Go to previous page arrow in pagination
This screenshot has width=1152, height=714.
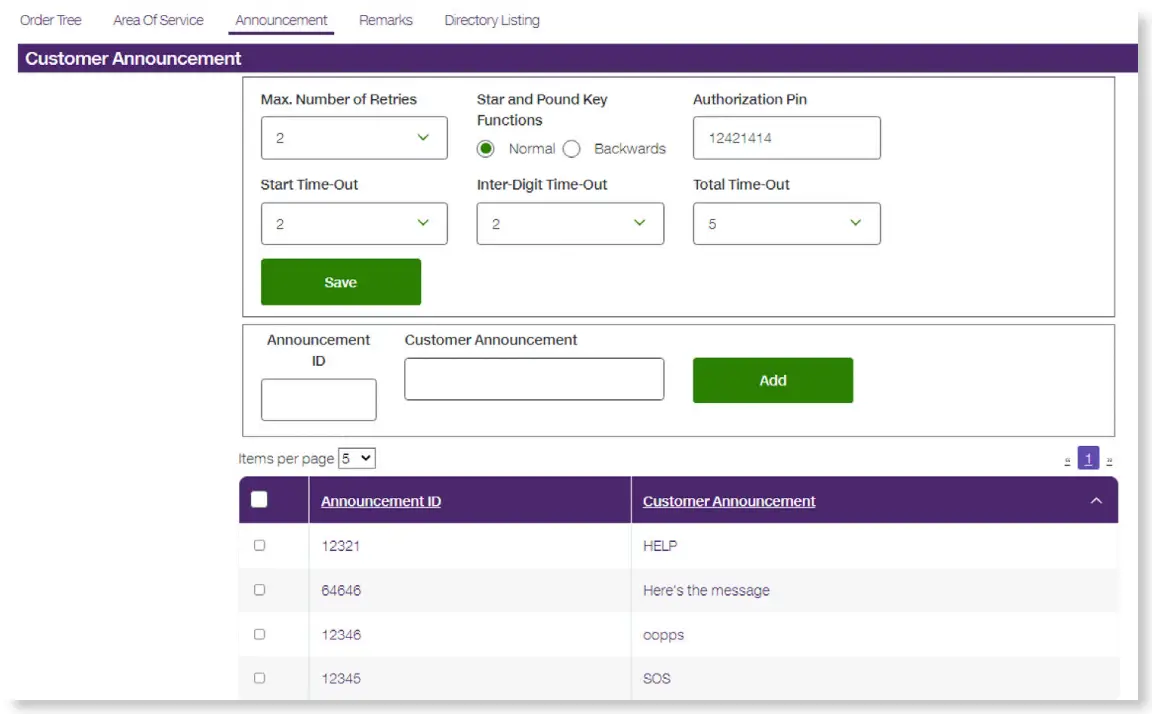(x=1068, y=461)
